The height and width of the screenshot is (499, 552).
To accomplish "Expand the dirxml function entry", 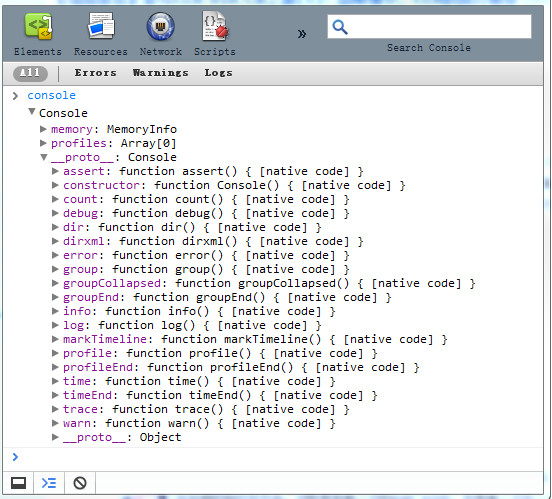I will (x=55, y=241).
